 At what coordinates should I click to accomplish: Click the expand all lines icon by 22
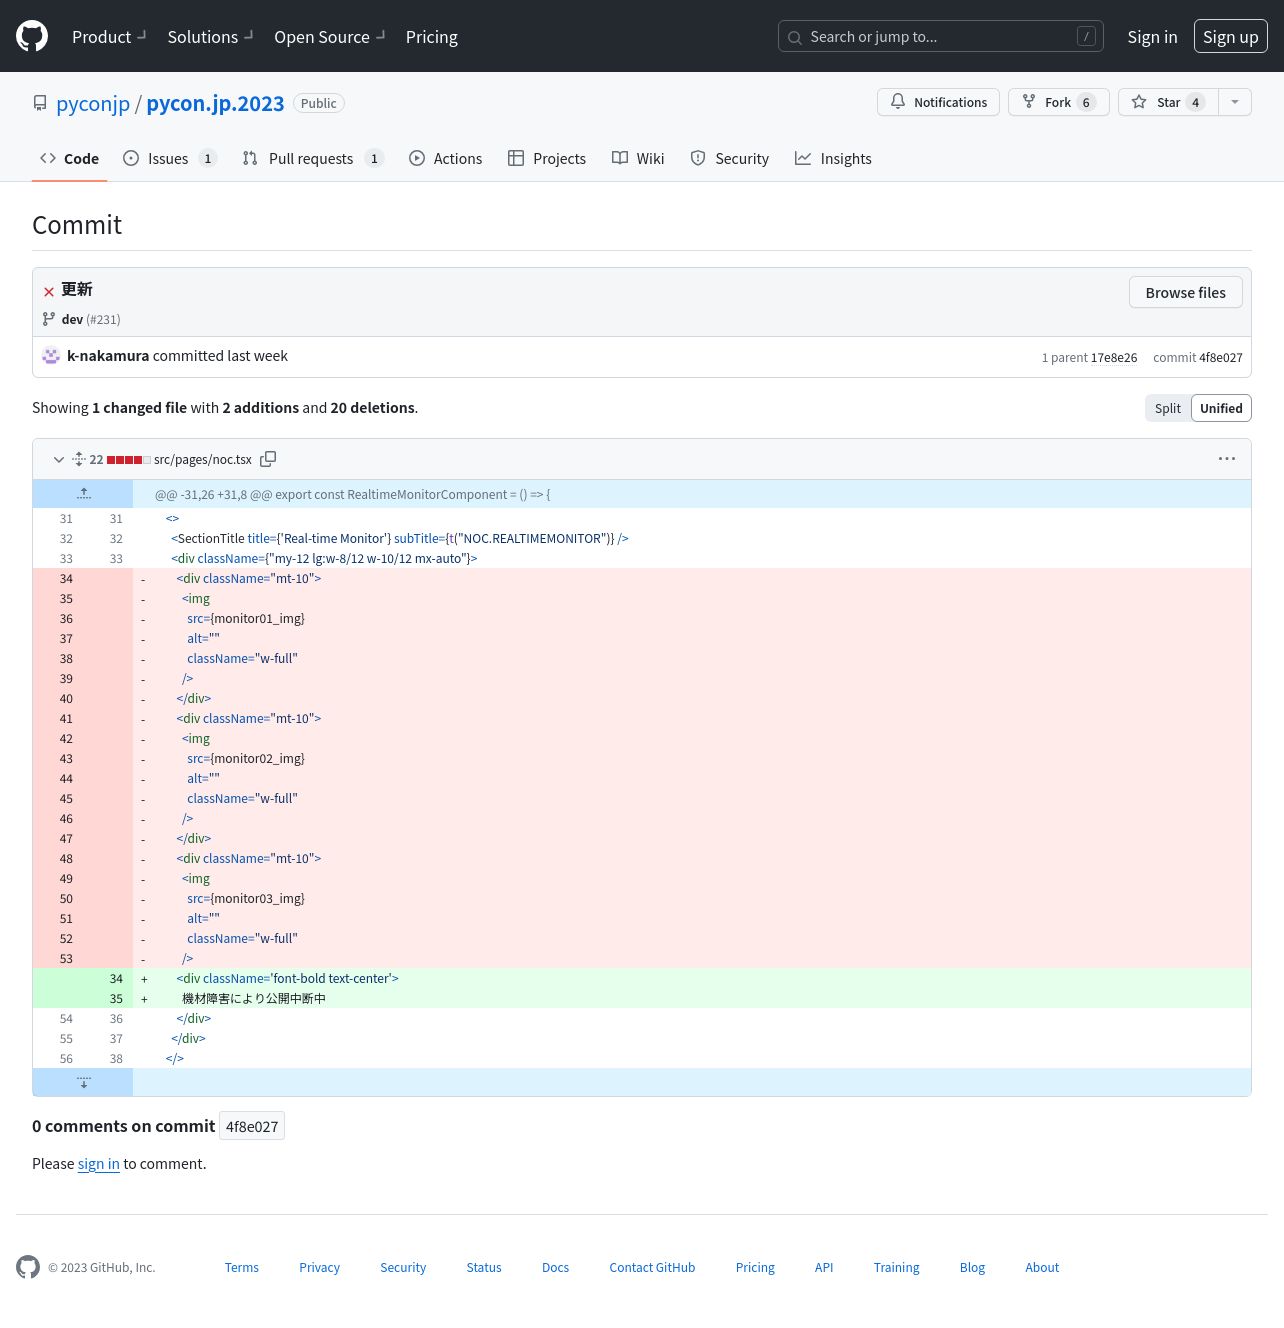coord(79,459)
